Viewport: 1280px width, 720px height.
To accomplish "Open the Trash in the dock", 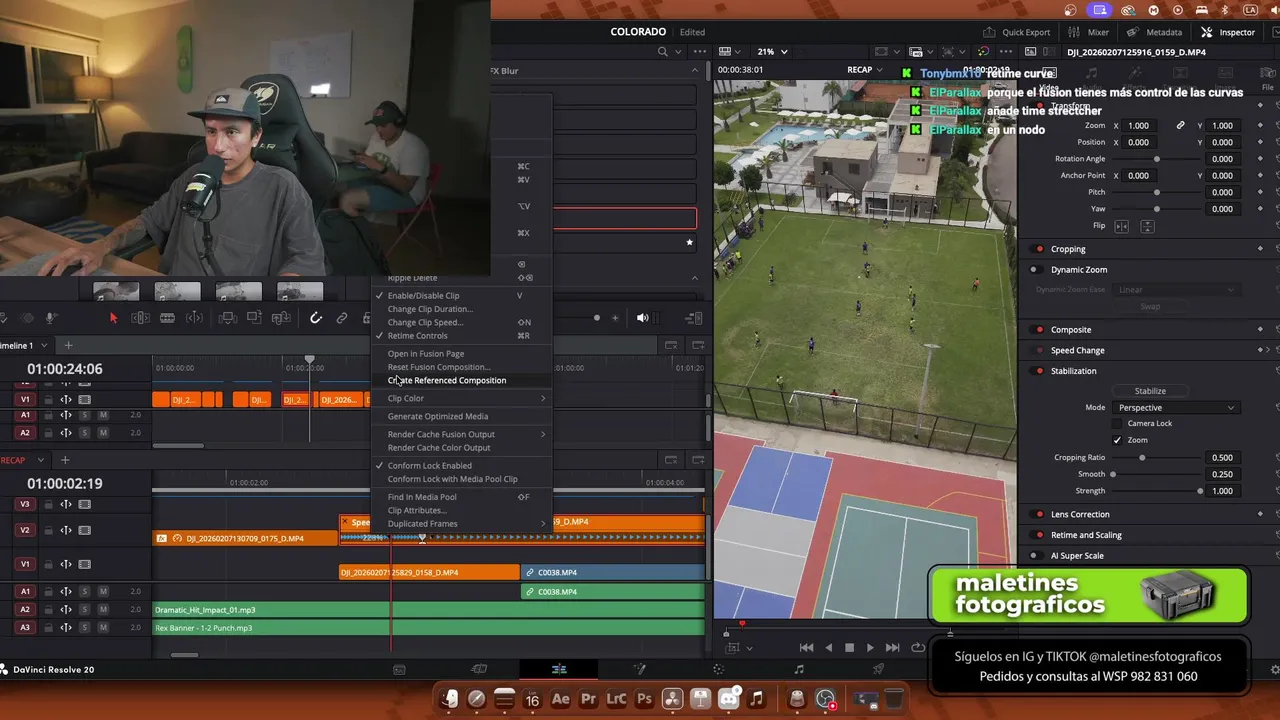I will click(x=894, y=699).
